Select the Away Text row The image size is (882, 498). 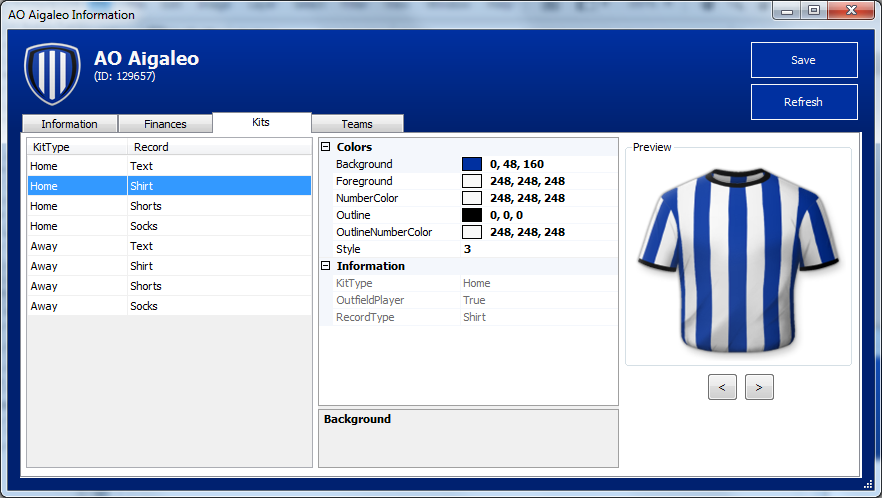(169, 246)
